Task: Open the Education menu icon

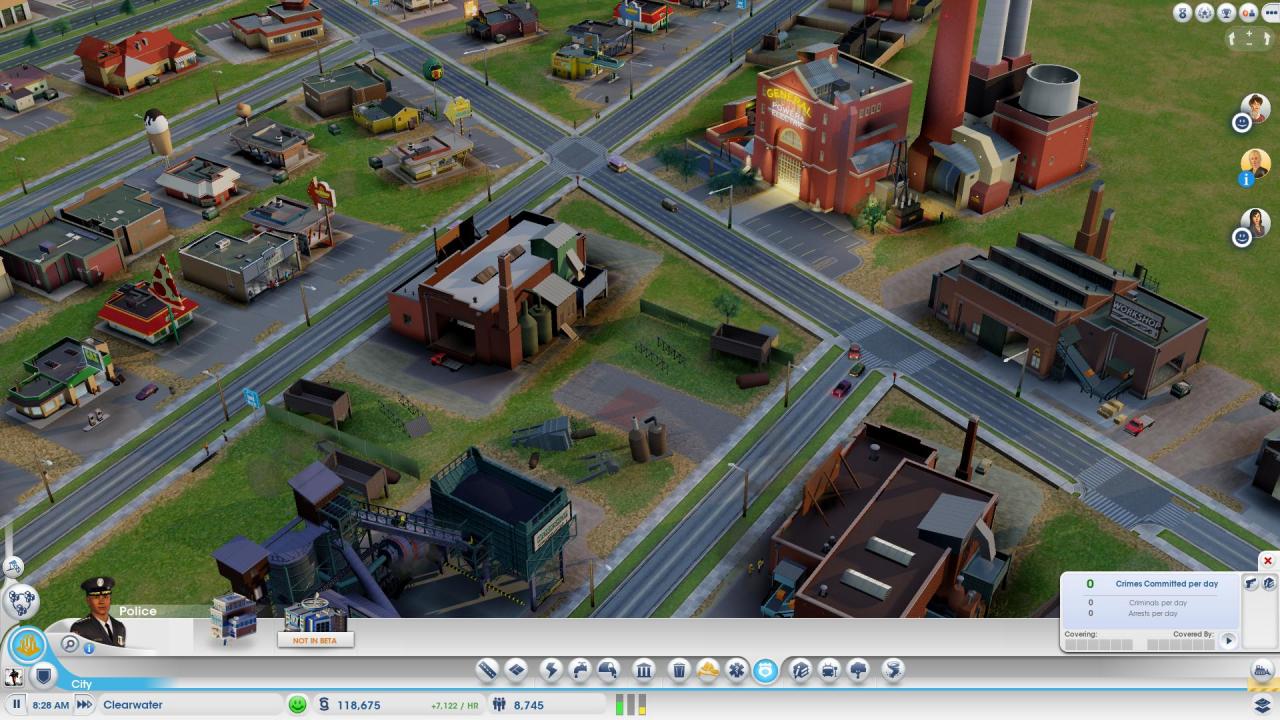Action: click(800, 670)
